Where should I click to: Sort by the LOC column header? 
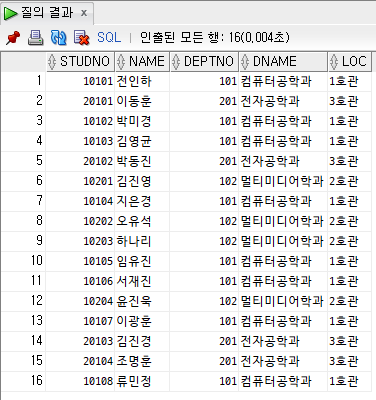[350, 62]
